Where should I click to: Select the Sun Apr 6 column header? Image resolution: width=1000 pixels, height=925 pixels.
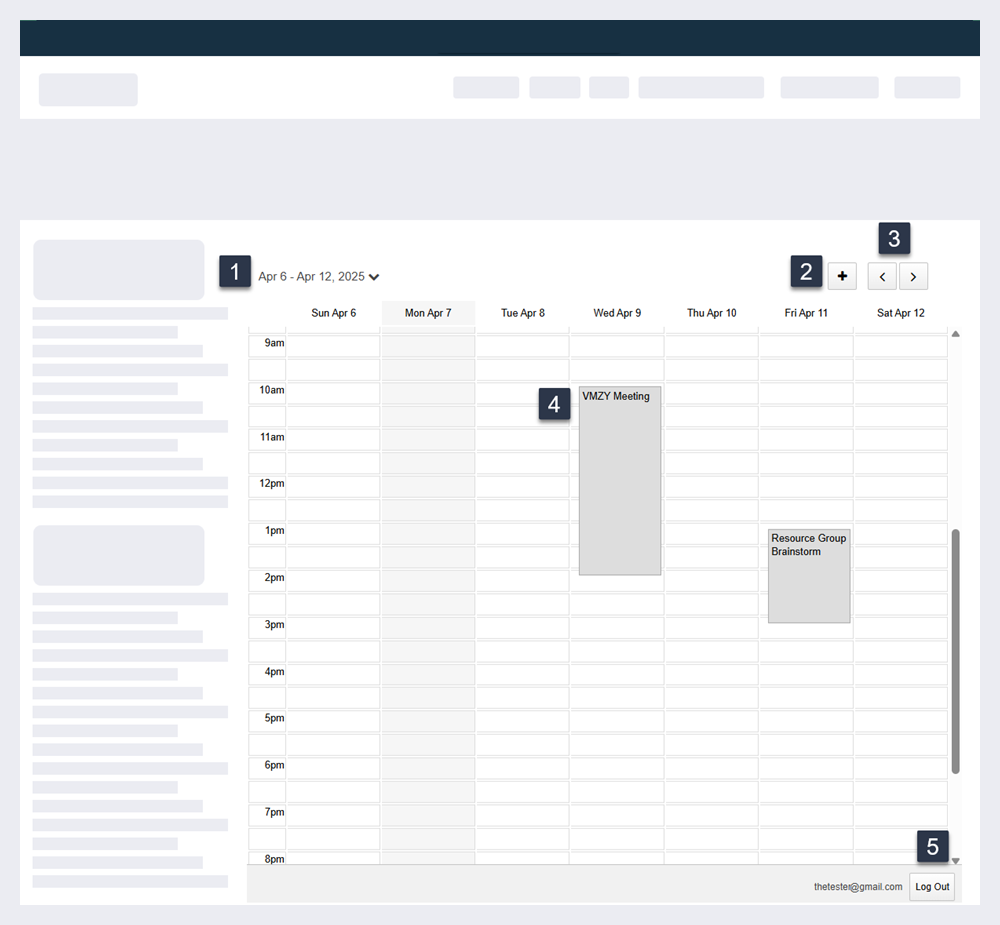pos(333,313)
